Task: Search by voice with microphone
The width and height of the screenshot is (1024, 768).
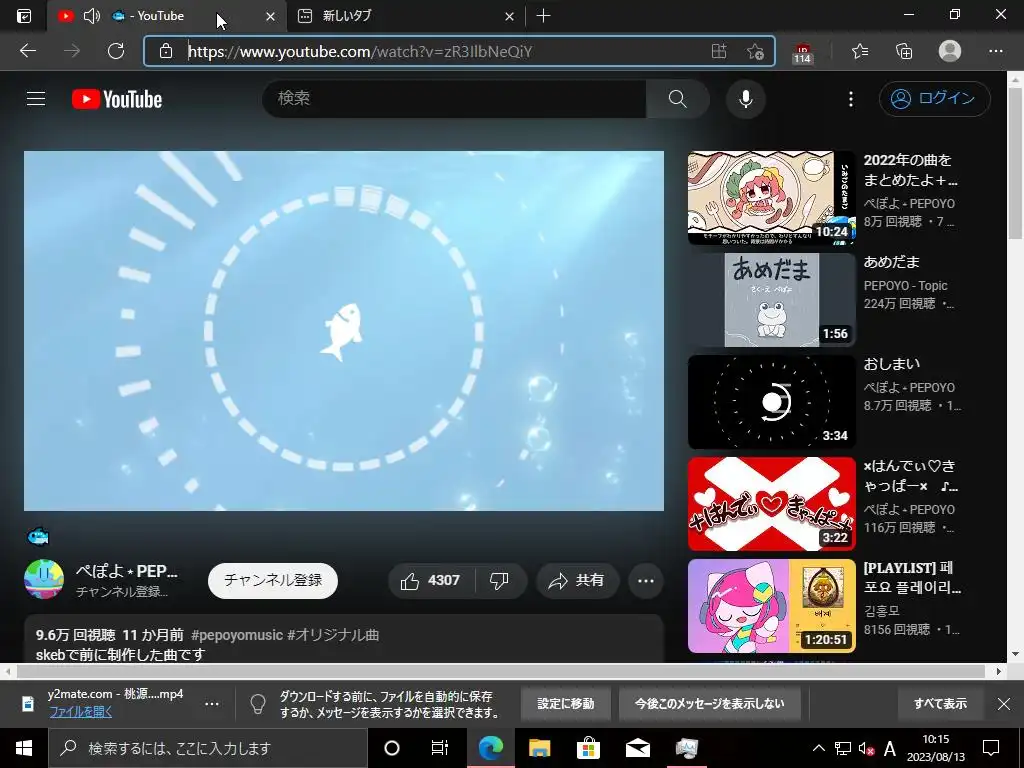Action: [746, 99]
